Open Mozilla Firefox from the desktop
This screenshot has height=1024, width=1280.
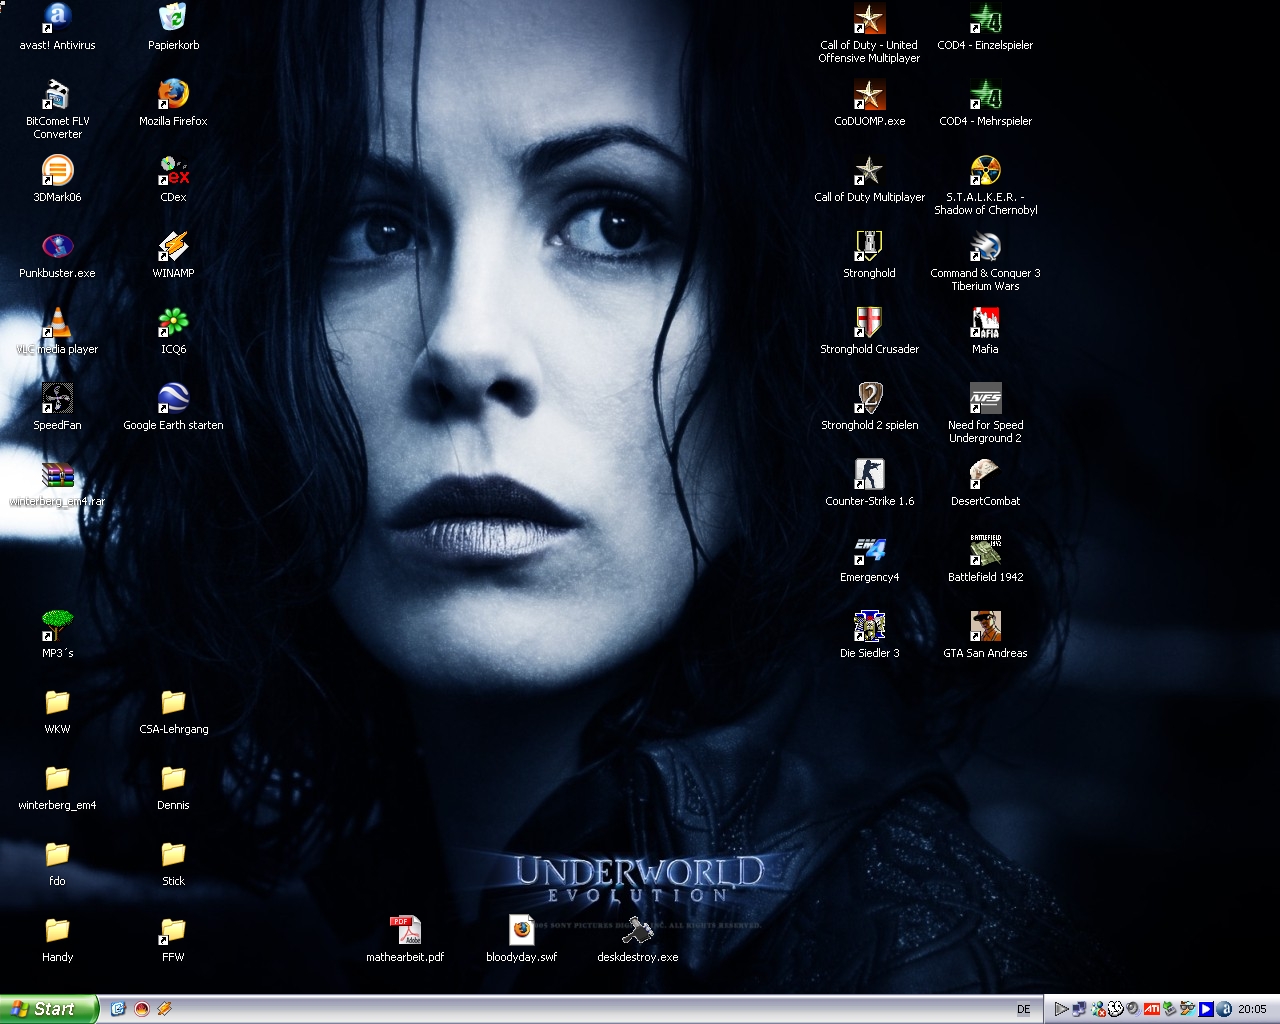[x=173, y=95]
